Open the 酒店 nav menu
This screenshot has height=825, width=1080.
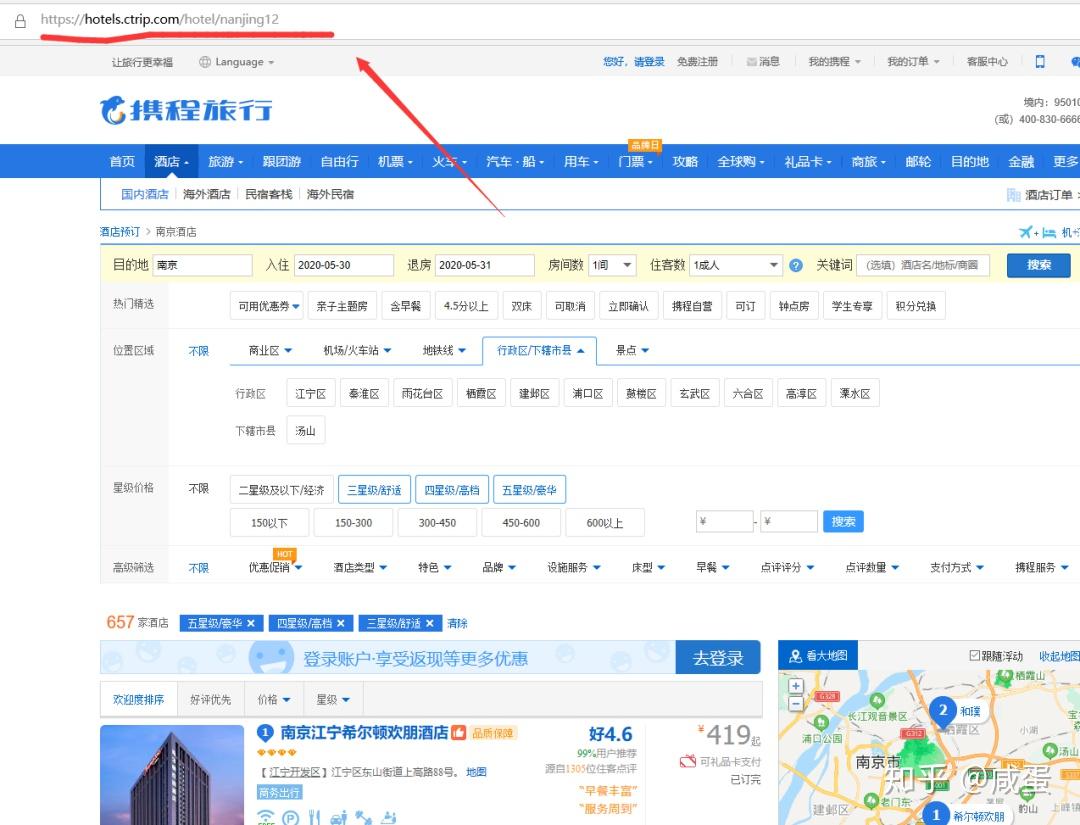click(172, 161)
